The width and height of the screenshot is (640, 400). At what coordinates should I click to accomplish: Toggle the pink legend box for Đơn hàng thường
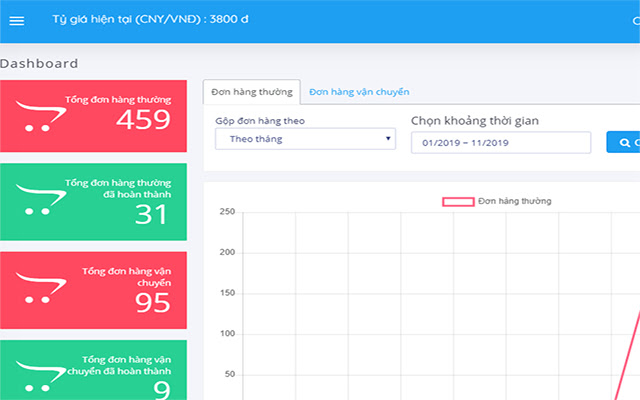(x=458, y=202)
